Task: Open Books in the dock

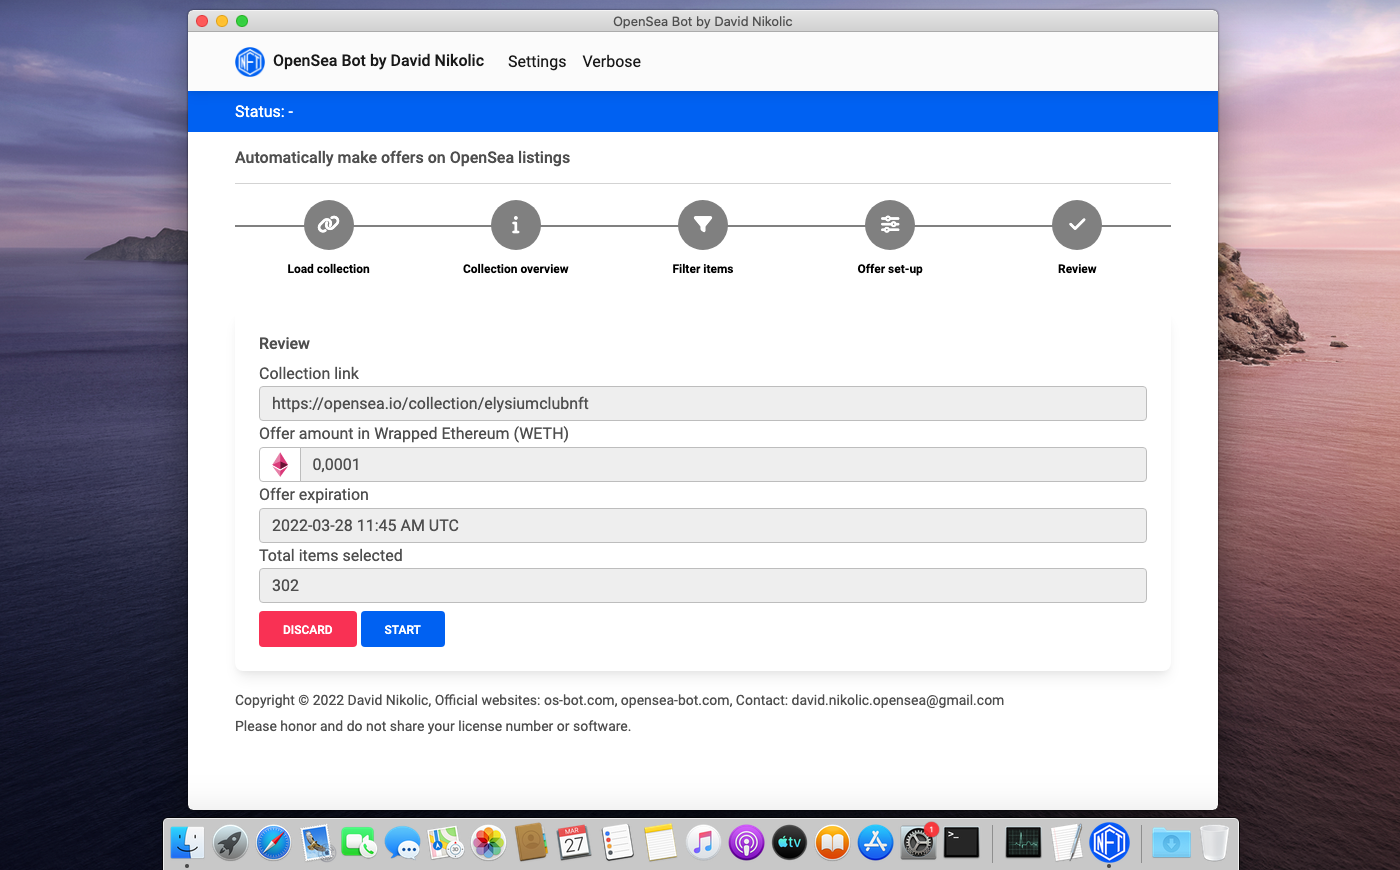Action: 832,843
